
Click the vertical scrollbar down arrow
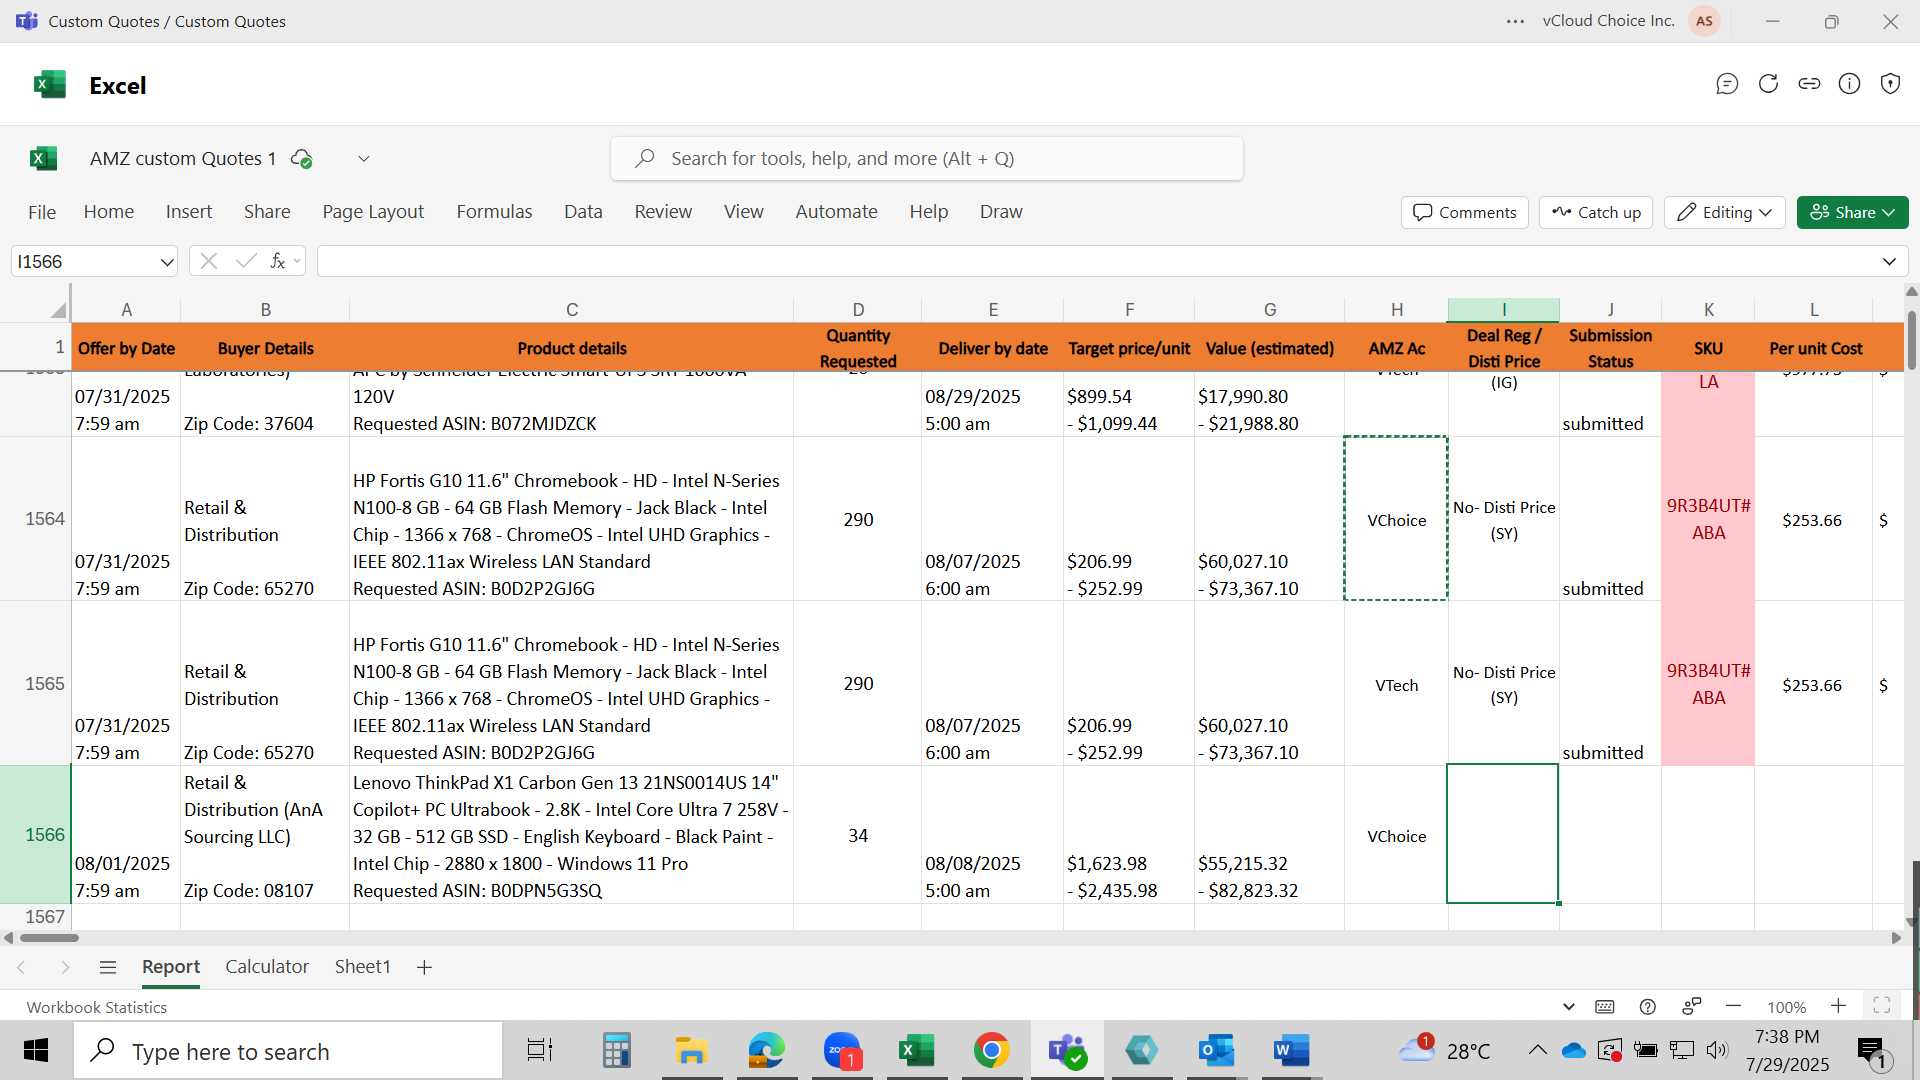(1911, 921)
